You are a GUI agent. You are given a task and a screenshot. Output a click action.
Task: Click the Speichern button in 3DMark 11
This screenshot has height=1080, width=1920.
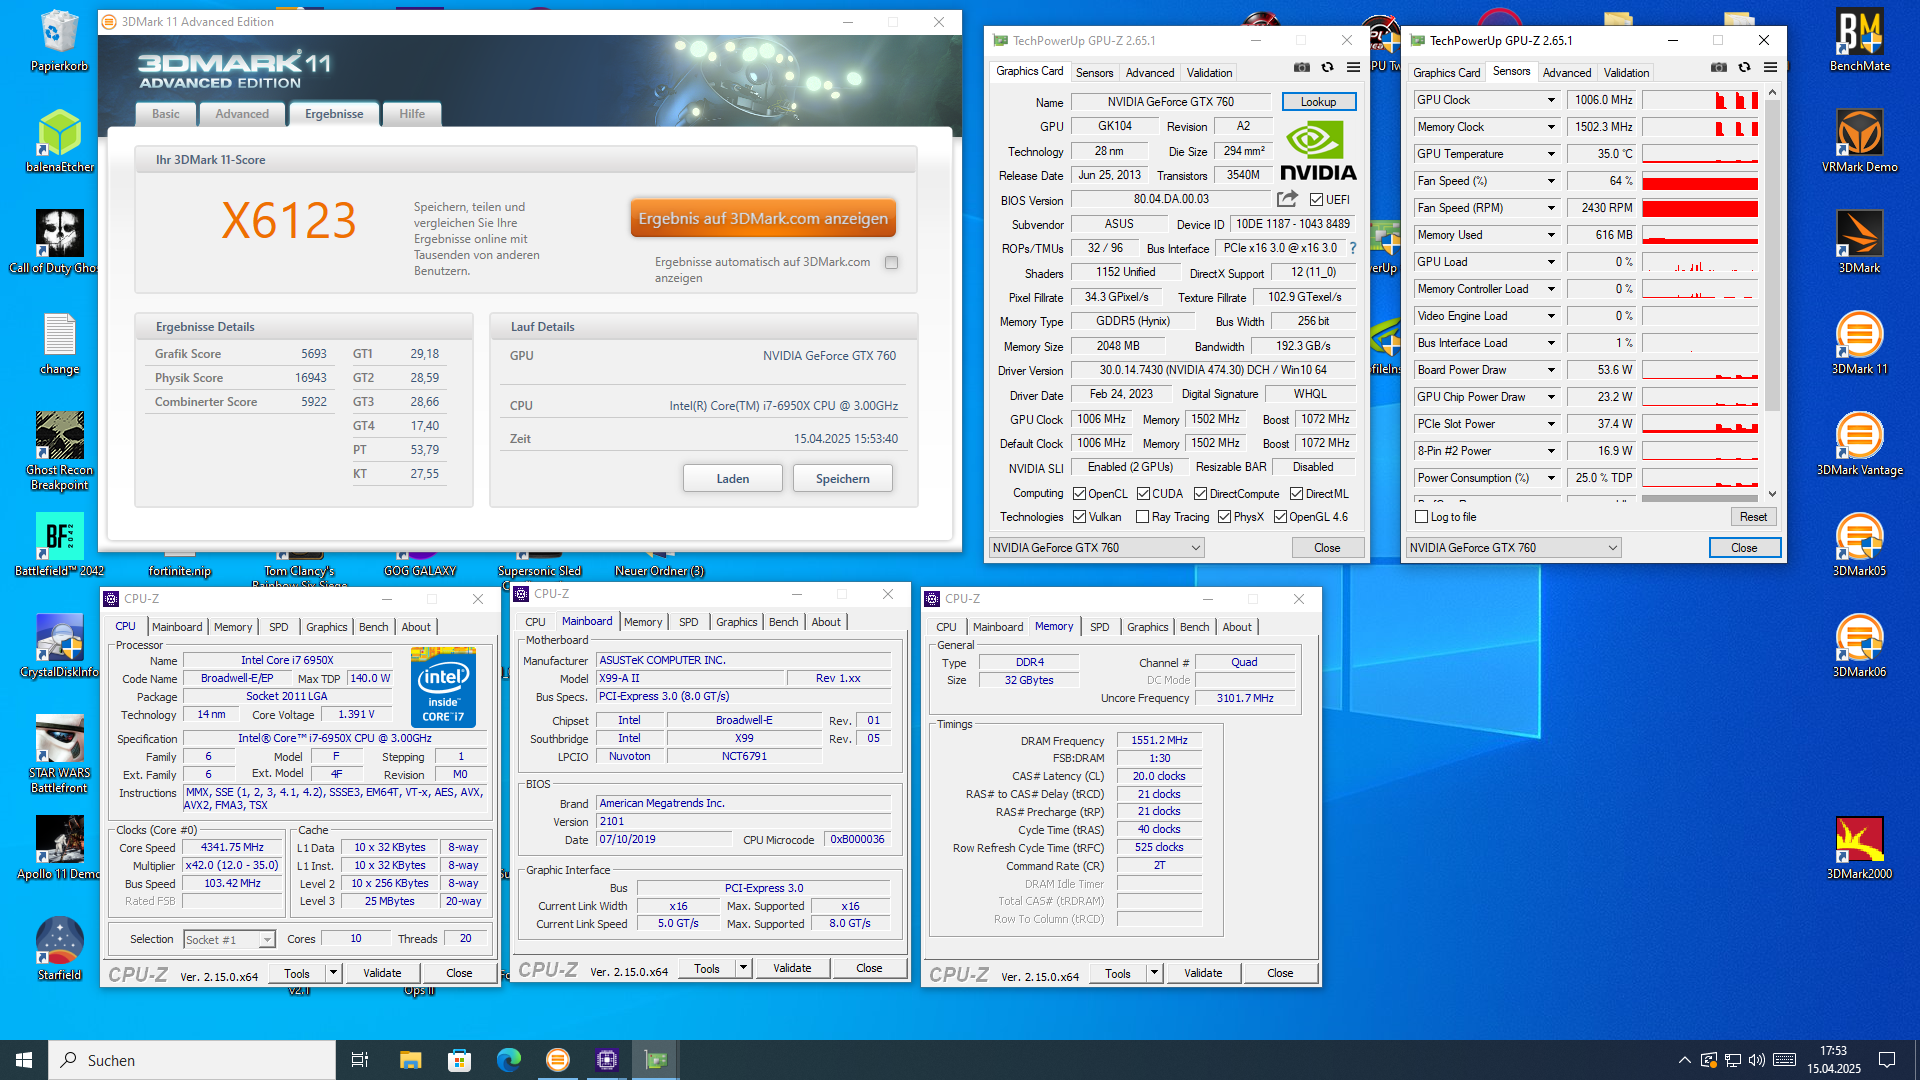click(x=843, y=479)
